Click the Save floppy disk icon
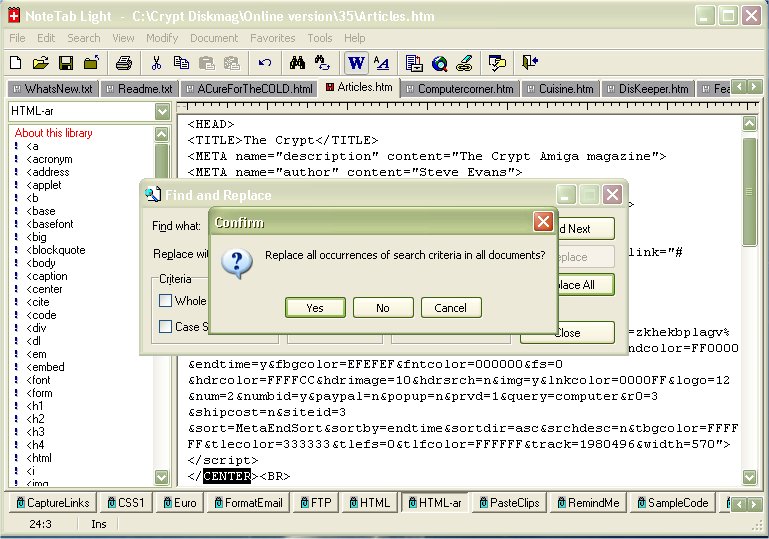Image resolution: width=769 pixels, height=539 pixels. [66, 63]
